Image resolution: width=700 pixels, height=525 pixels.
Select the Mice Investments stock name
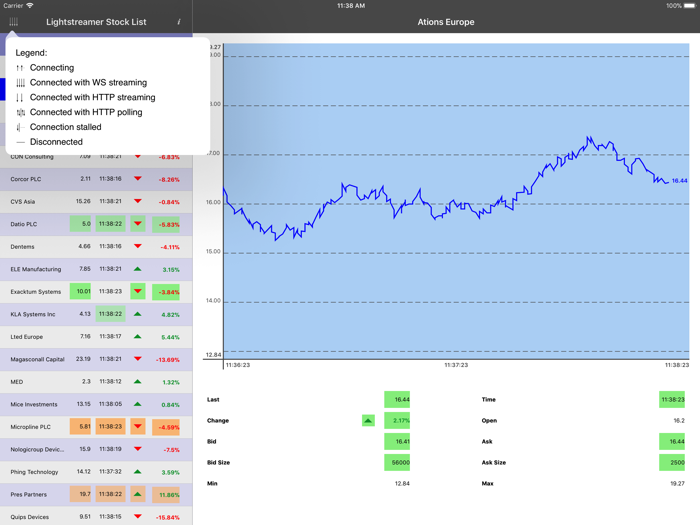pos(34,404)
